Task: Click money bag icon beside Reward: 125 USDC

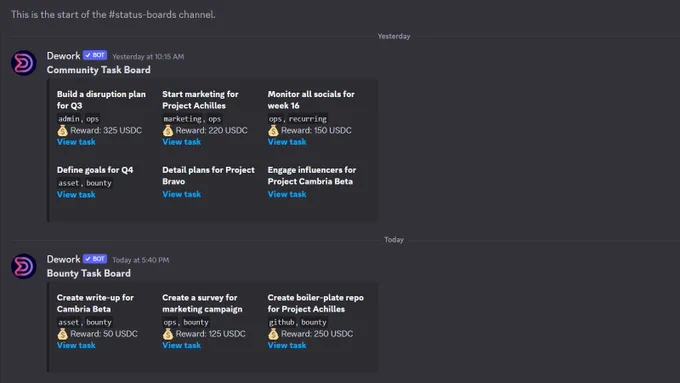Action: 168,334
